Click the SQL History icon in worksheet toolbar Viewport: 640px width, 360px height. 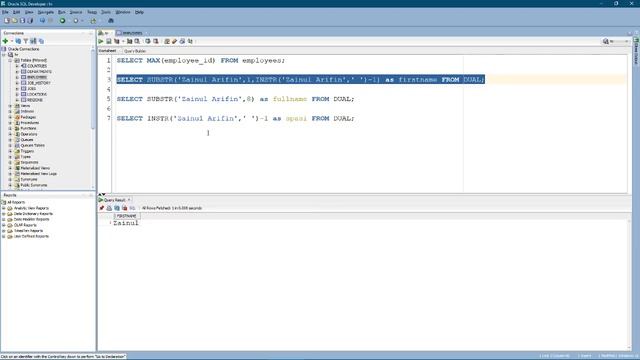pyautogui.click(x=182, y=41)
